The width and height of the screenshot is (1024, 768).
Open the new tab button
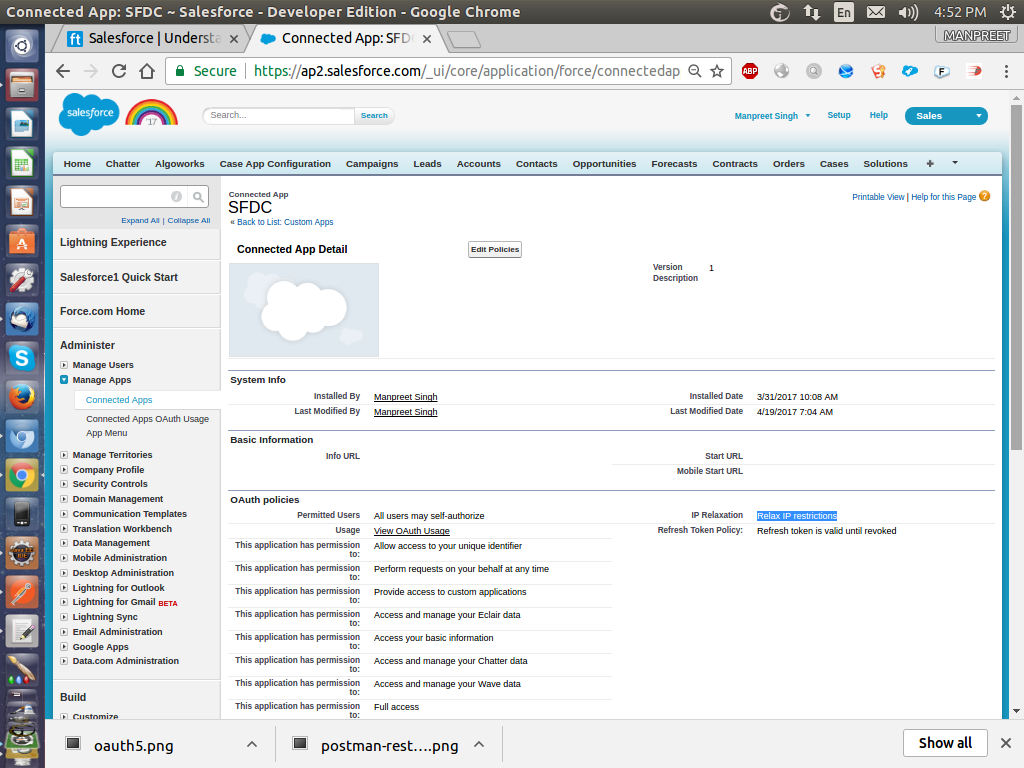pos(464,39)
